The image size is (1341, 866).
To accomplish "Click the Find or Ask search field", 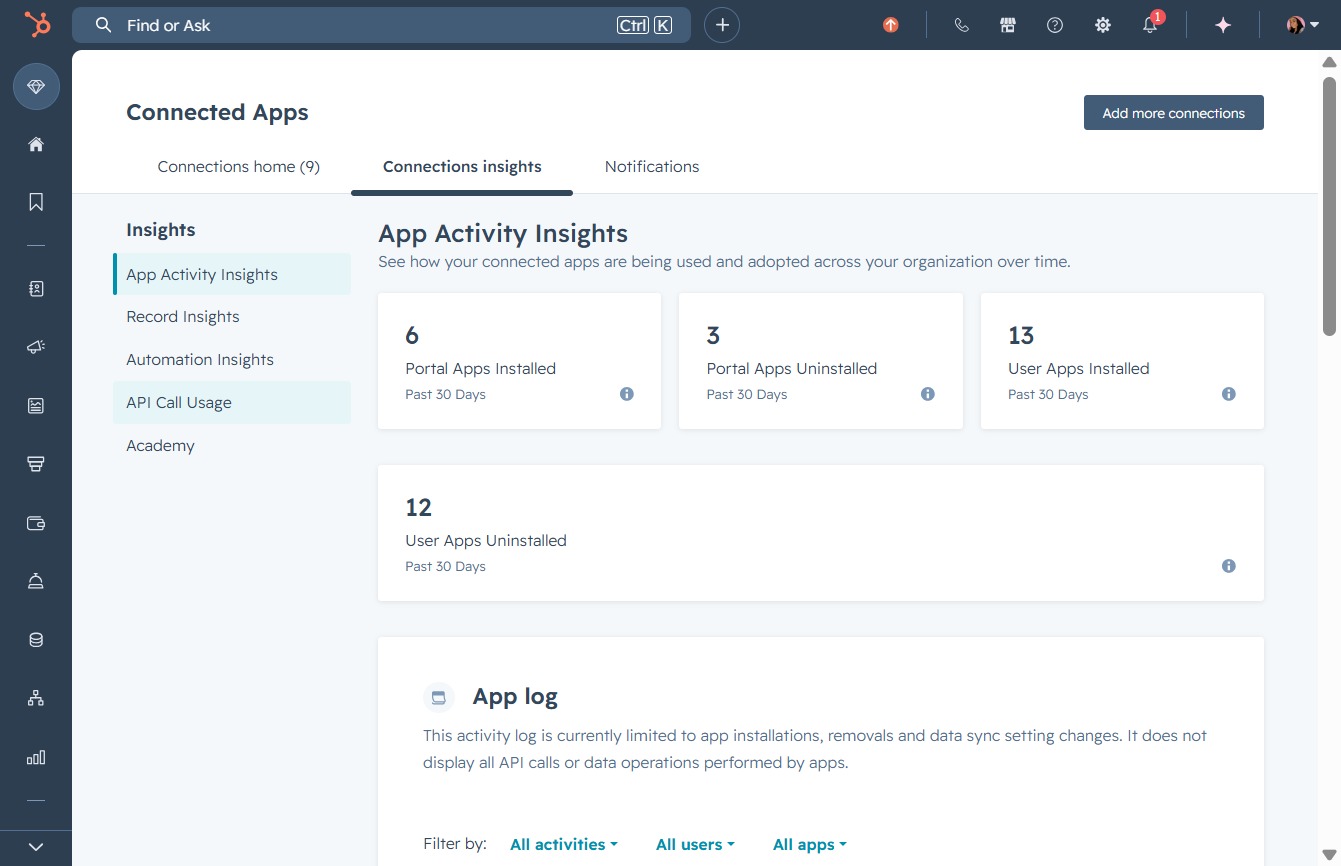I will (381, 25).
